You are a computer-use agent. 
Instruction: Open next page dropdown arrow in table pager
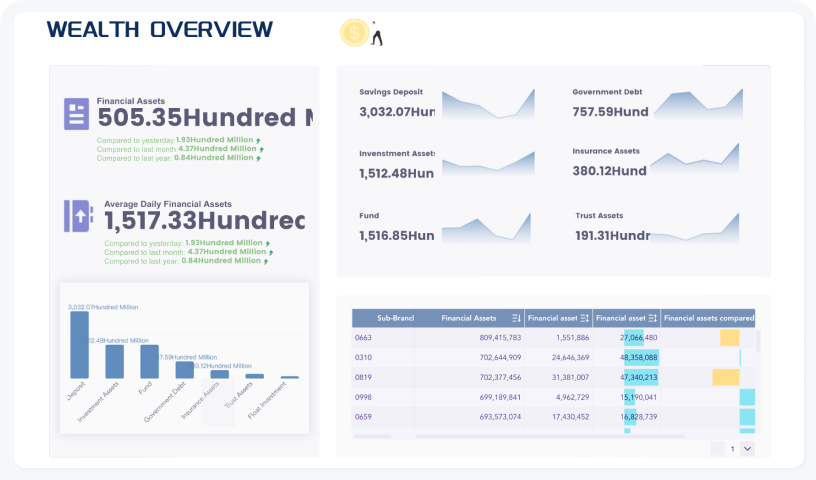click(x=747, y=449)
